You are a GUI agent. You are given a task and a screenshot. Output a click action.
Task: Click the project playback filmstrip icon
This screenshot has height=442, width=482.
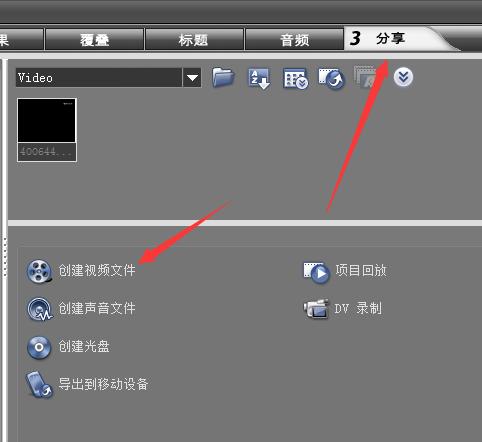(x=316, y=272)
